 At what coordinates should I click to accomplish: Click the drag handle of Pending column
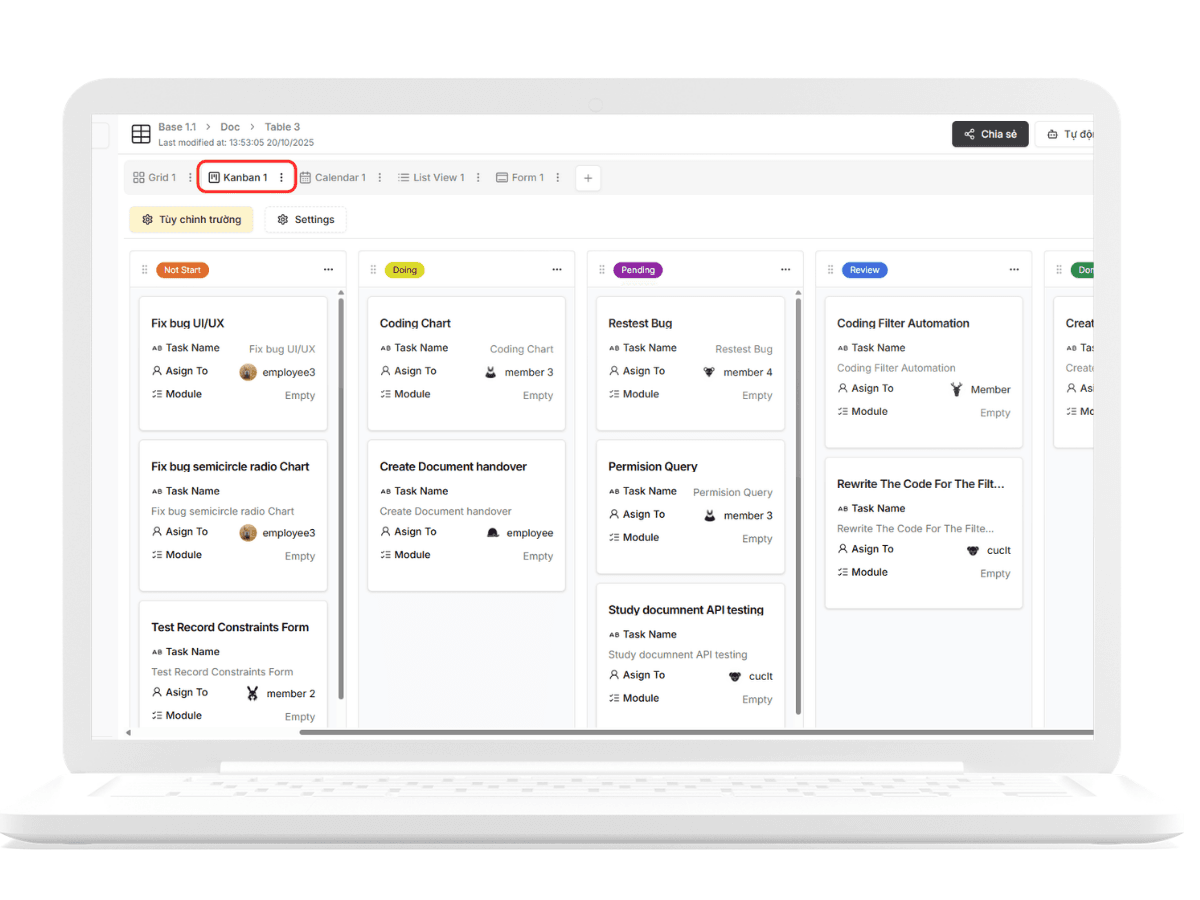[x=602, y=270]
